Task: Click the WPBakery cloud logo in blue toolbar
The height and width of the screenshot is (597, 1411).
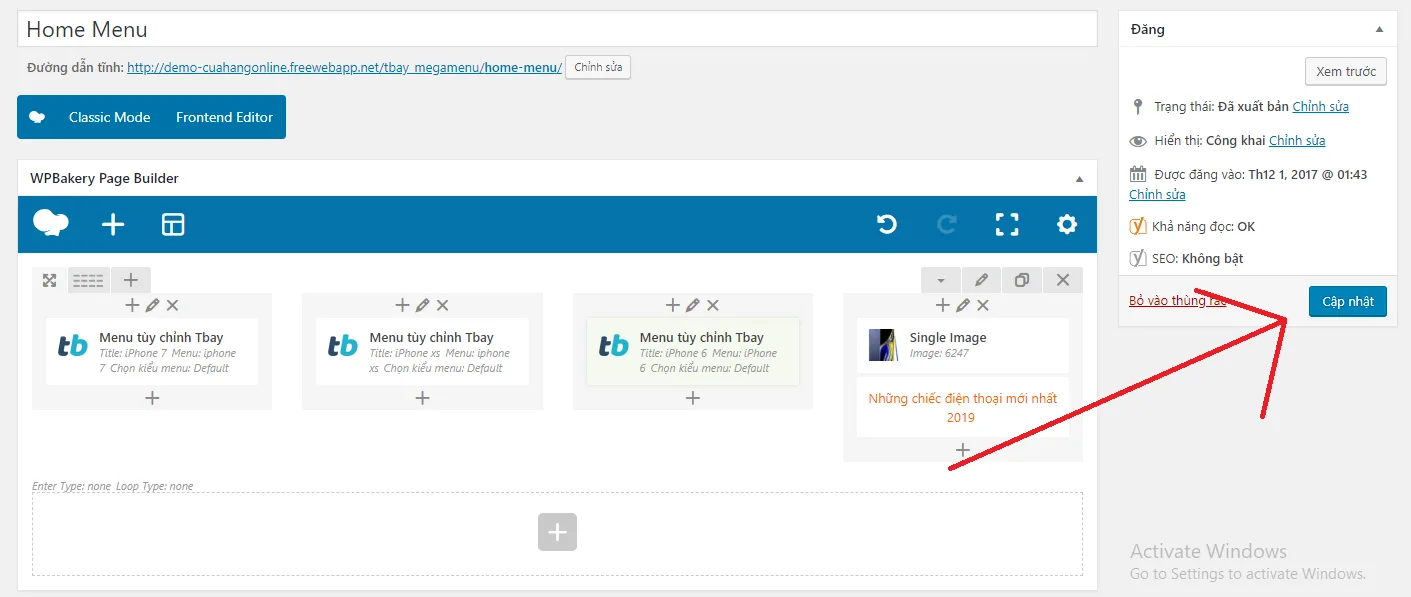Action: coord(51,223)
